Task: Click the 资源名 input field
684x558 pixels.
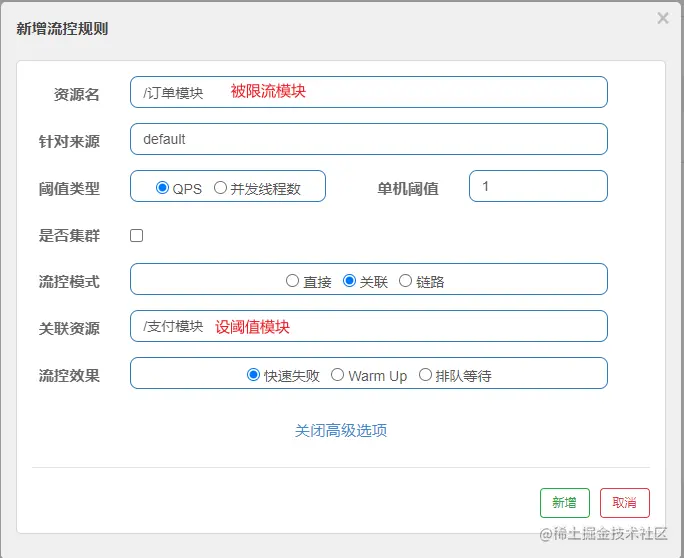Action: pyautogui.click(x=369, y=92)
